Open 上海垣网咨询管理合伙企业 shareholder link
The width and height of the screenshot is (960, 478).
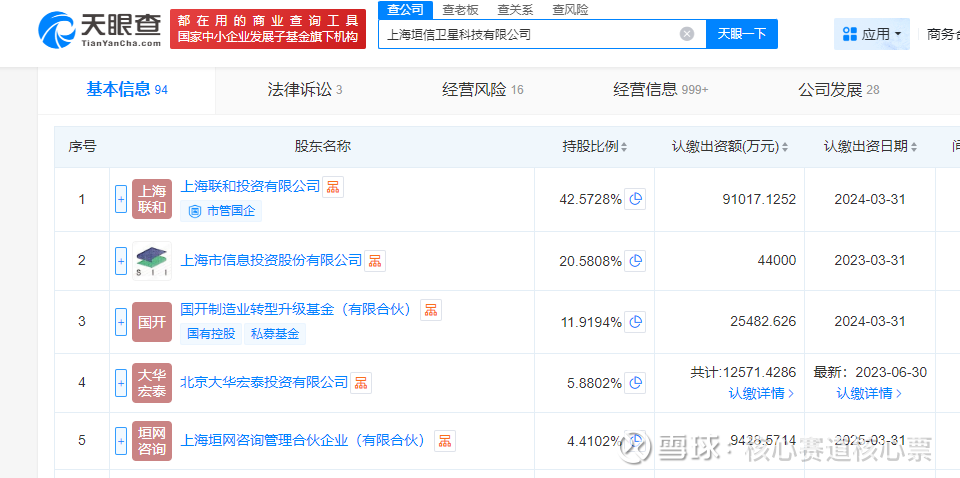coord(303,440)
